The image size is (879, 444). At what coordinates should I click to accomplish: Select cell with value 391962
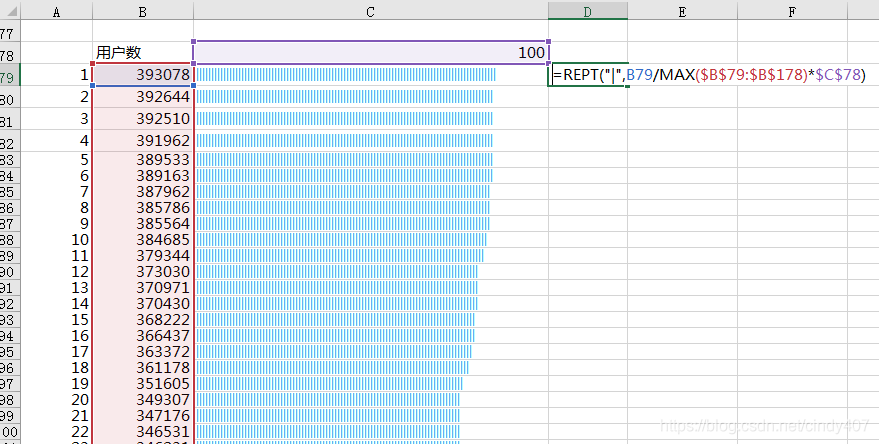pos(143,141)
